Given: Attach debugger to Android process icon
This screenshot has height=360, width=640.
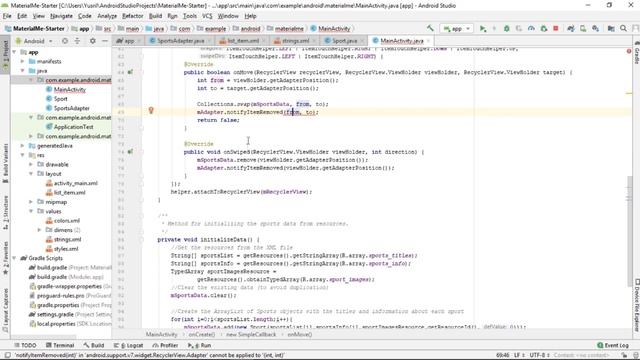Looking at the screenshot, I should (x=544, y=29).
